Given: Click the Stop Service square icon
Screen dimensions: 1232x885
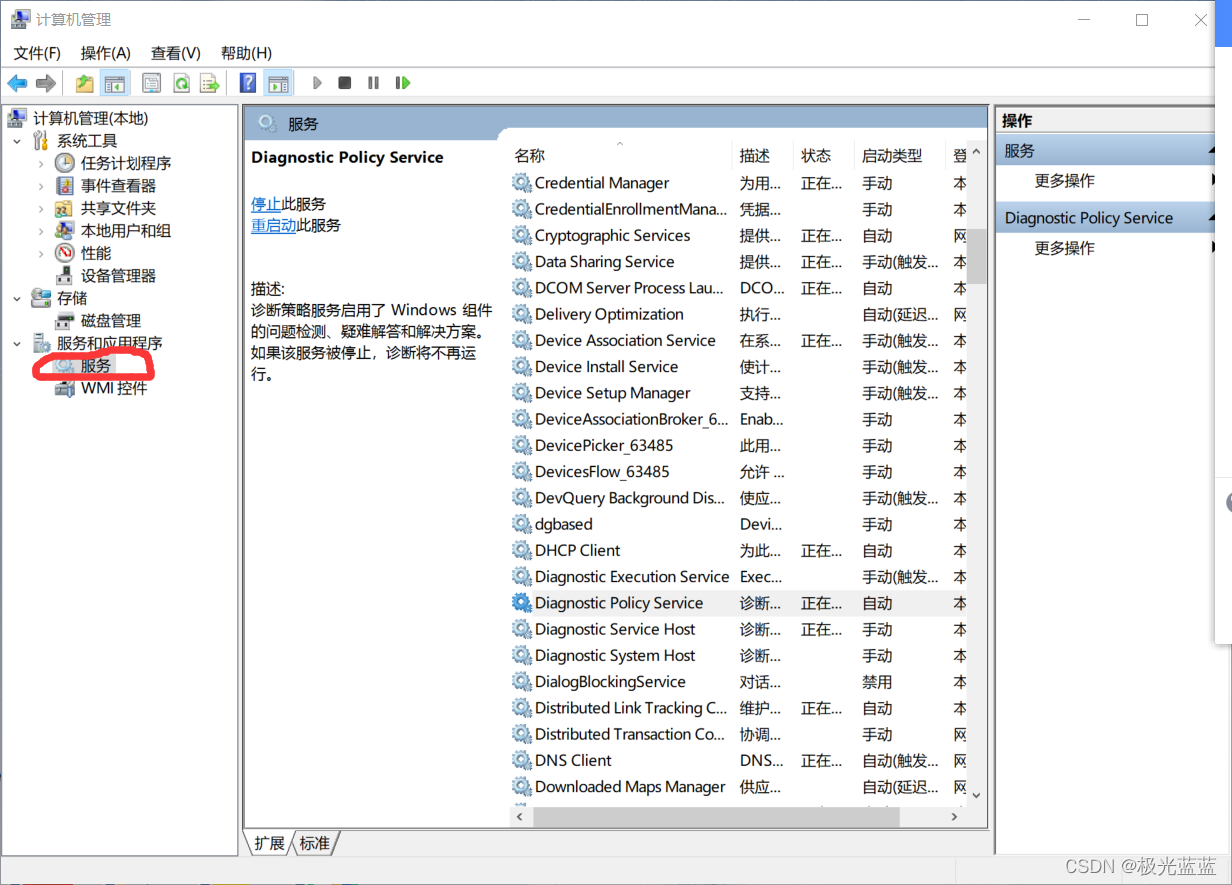Looking at the screenshot, I should 345,83.
